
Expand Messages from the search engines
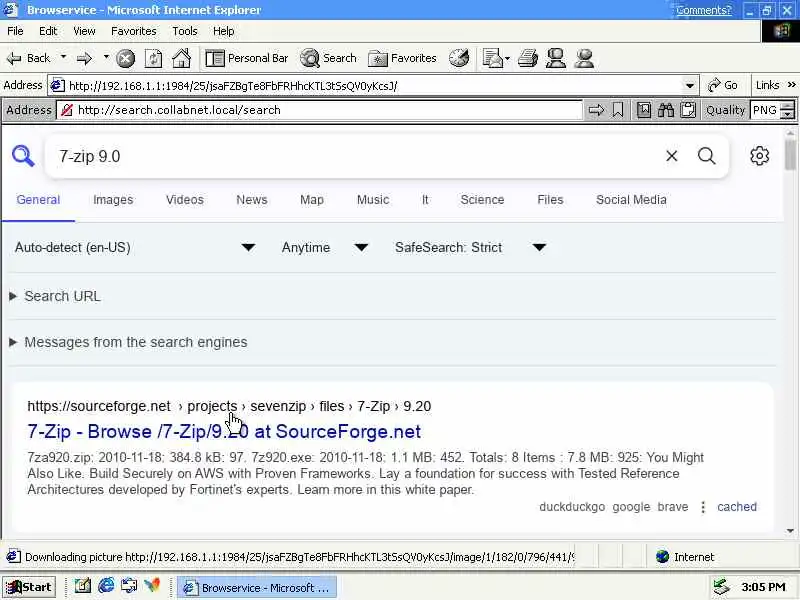click(x=128, y=342)
